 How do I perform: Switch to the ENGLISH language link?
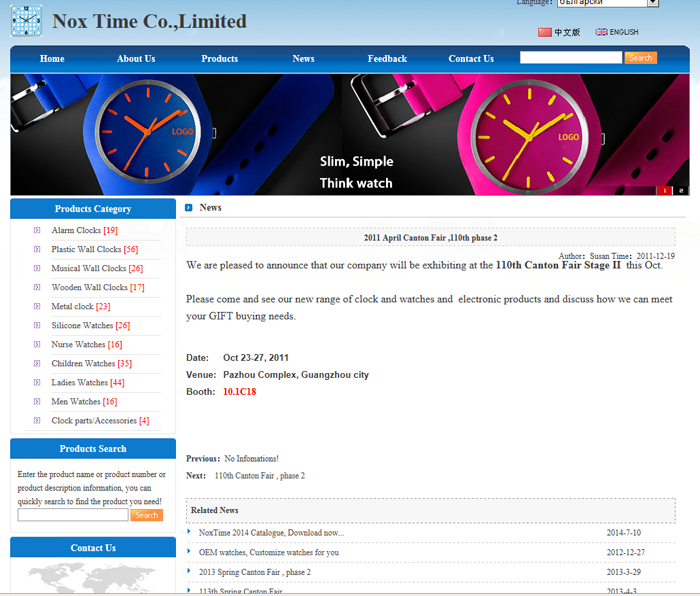pyautogui.click(x=624, y=32)
